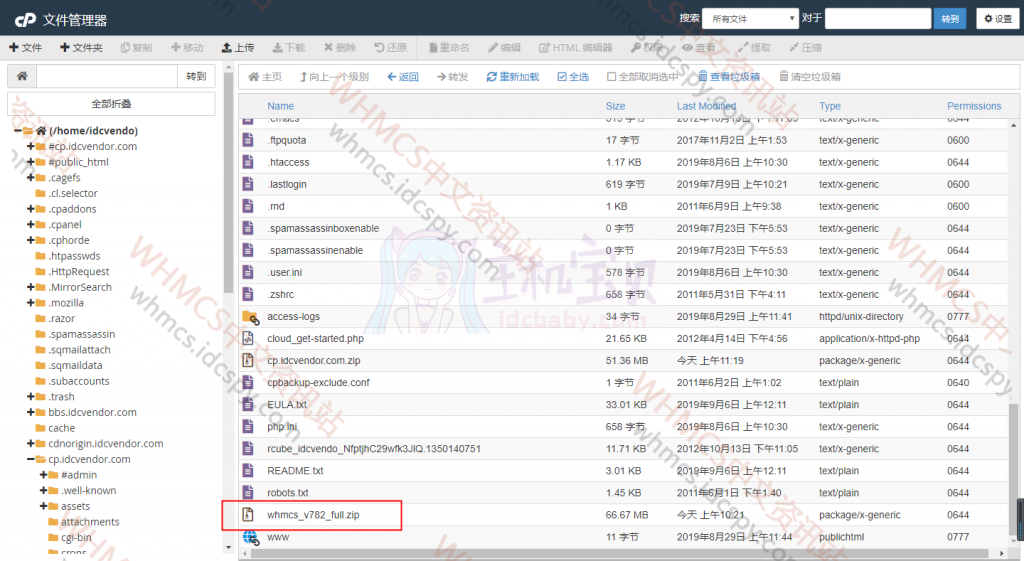1024x561 pixels.
Task: Click the access-logs folder icon
Action: (249, 317)
